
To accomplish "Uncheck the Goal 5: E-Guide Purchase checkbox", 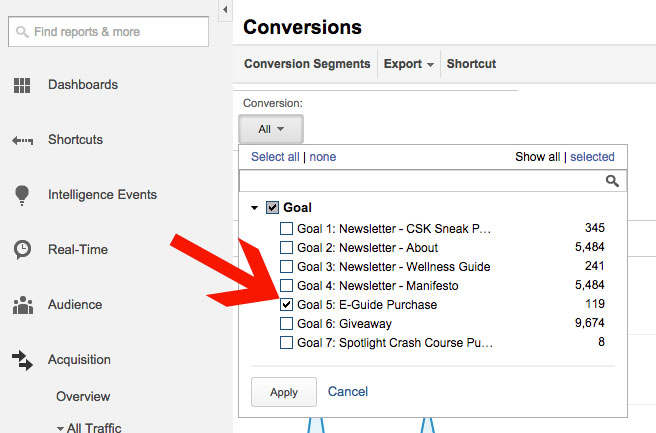I will click(287, 305).
